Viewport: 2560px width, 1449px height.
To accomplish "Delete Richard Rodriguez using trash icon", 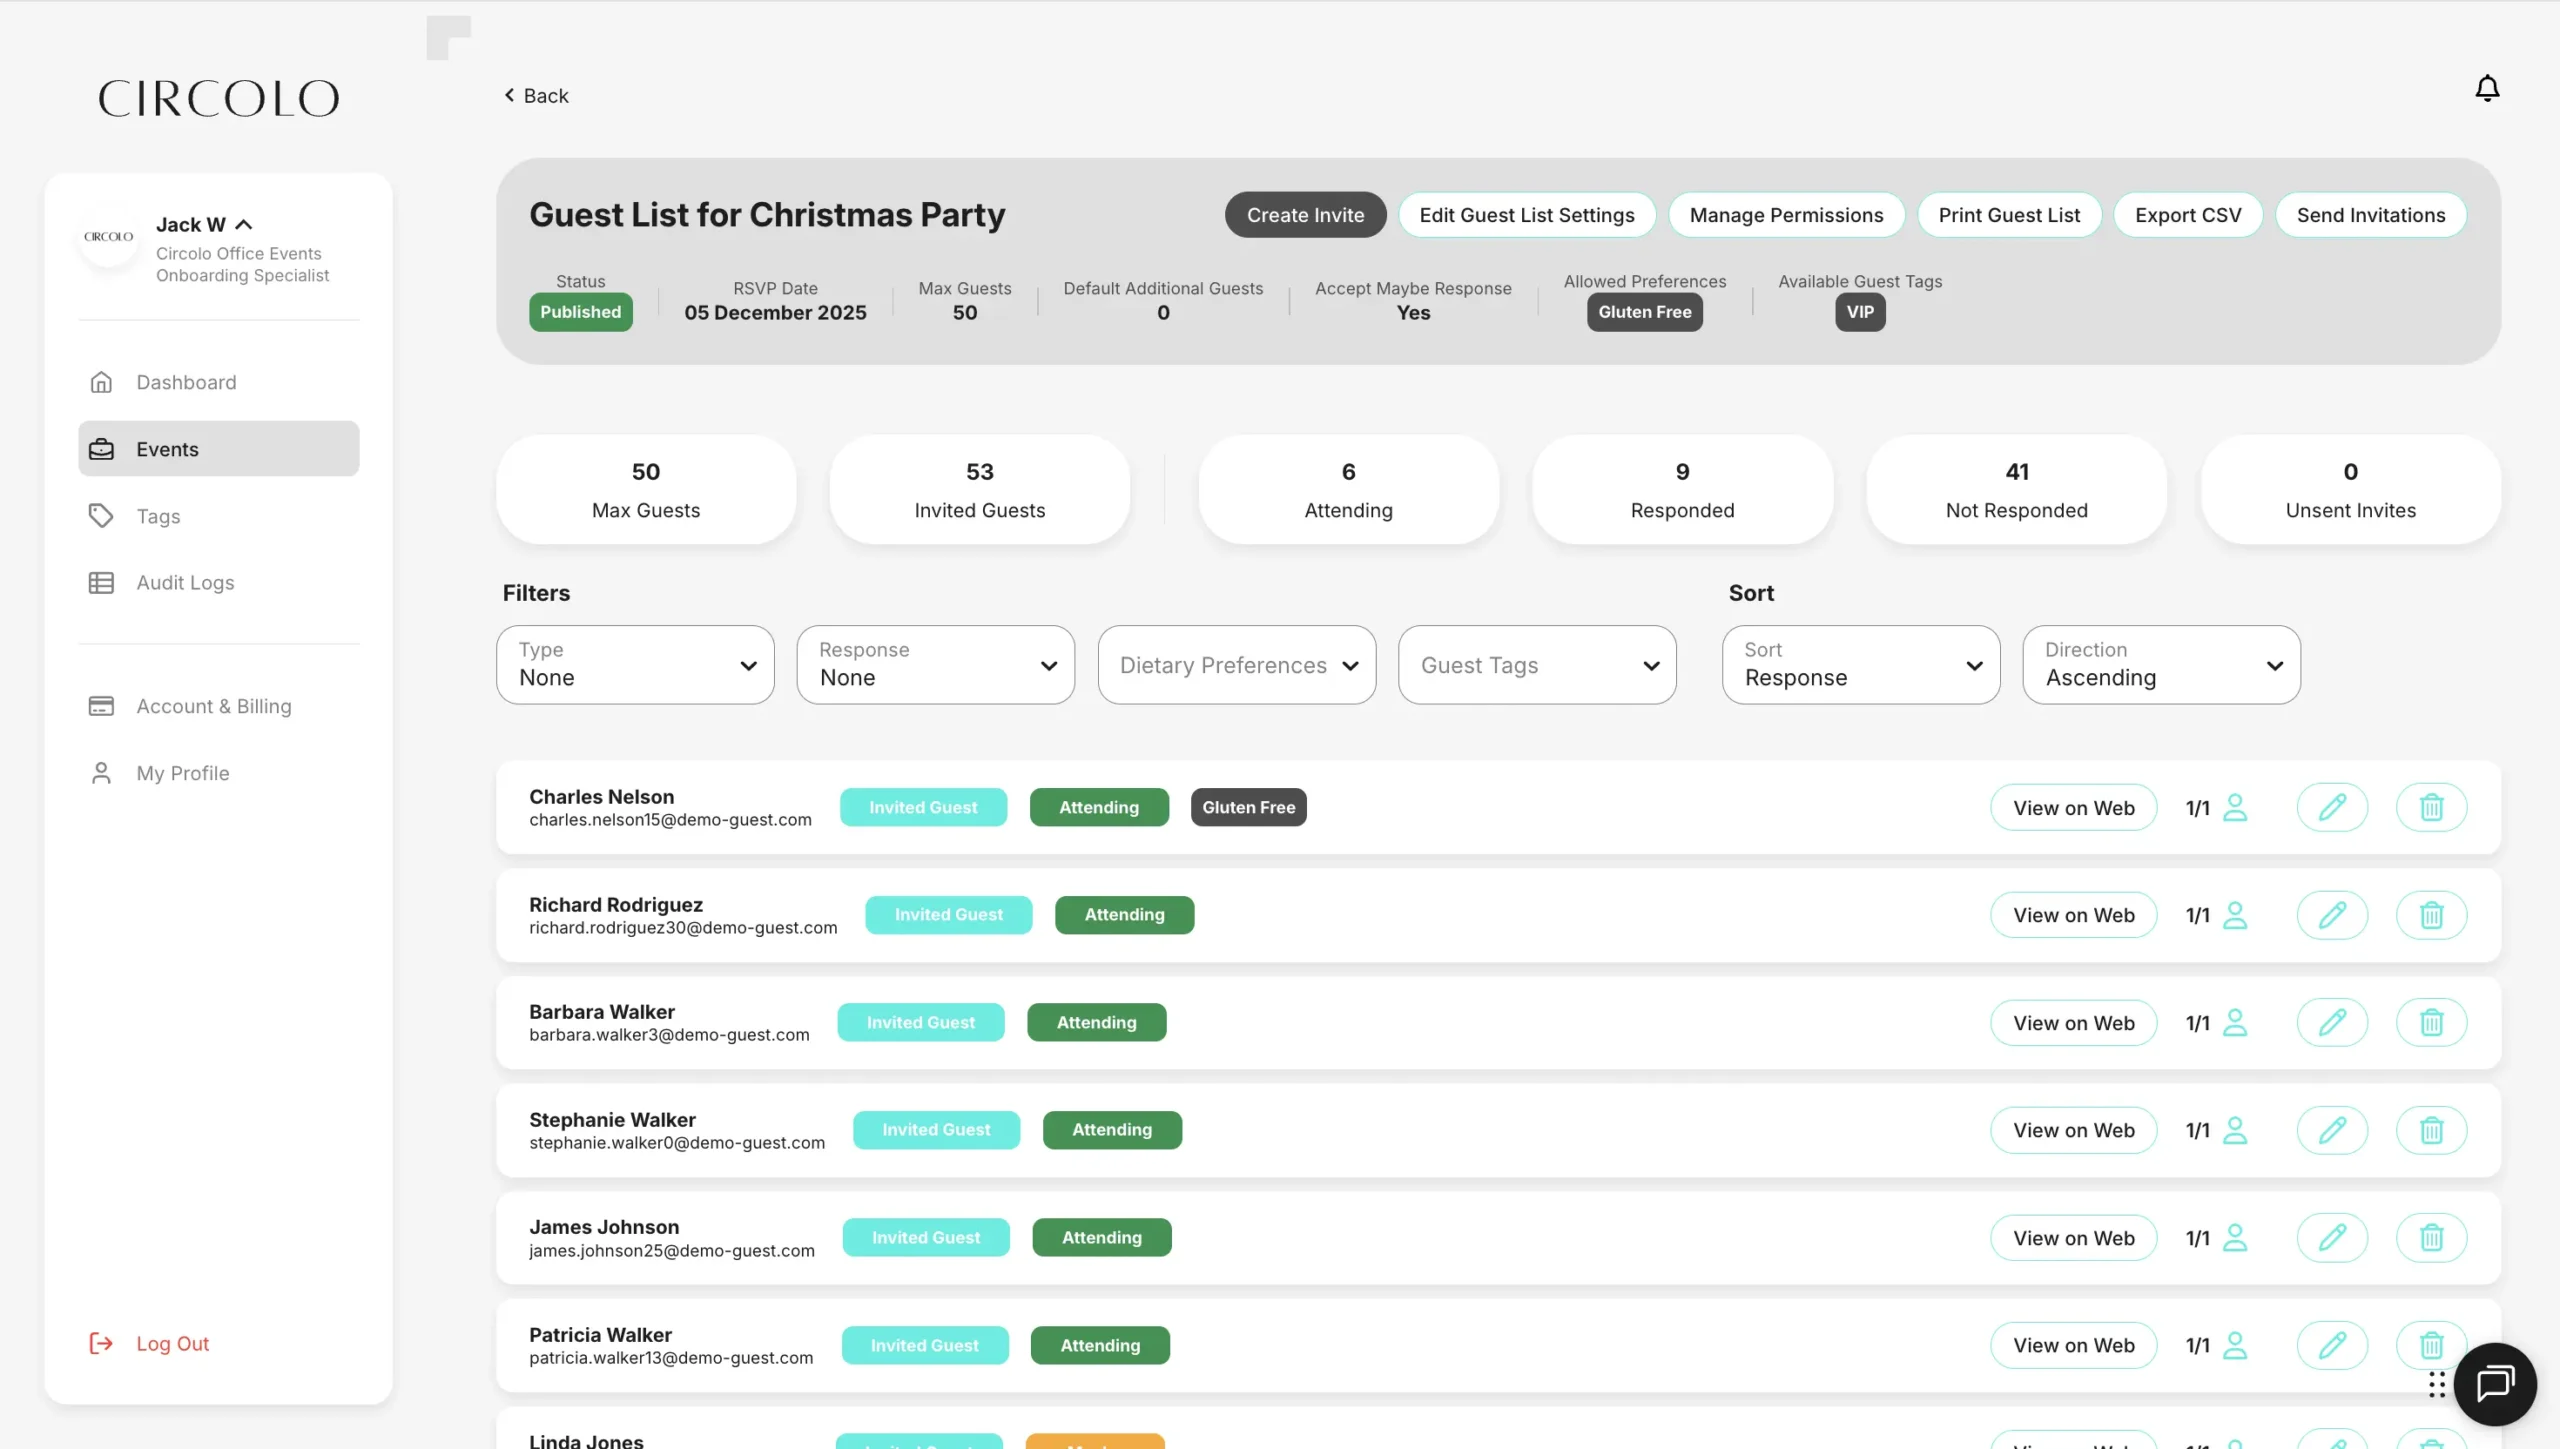I will click(x=2431, y=915).
